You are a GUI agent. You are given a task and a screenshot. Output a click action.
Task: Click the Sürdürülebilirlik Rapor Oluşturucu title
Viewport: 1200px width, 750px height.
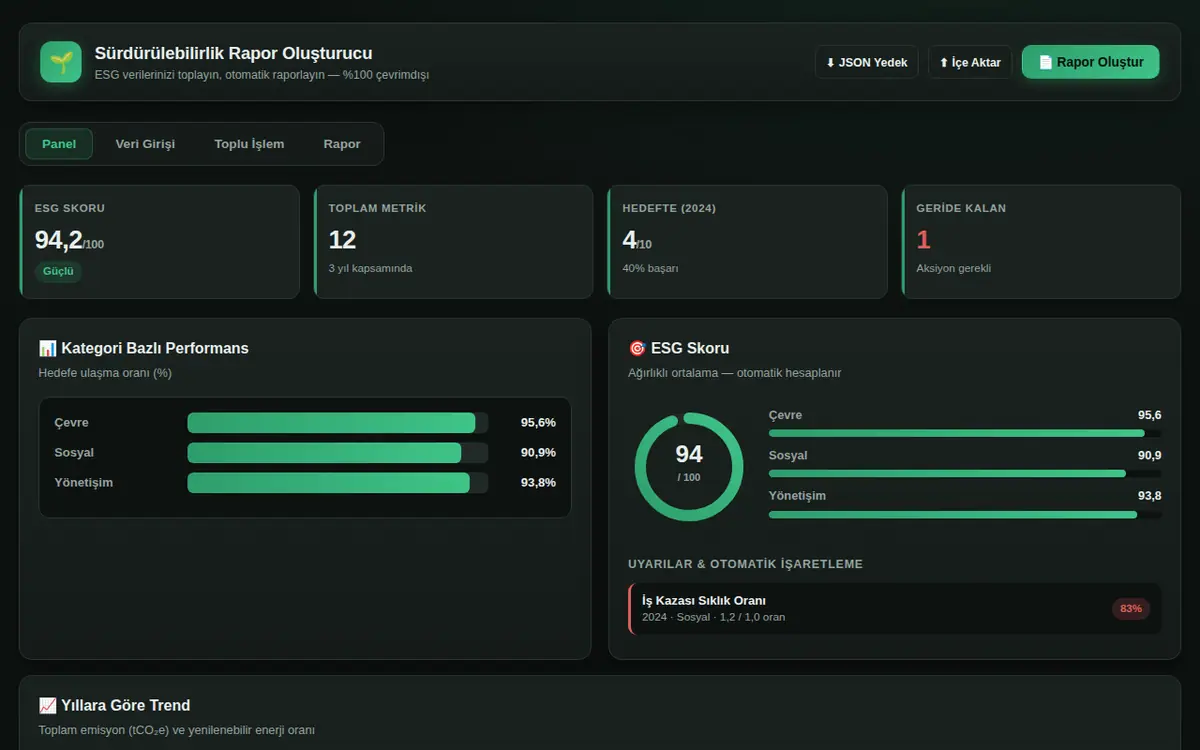(x=234, y=53)
